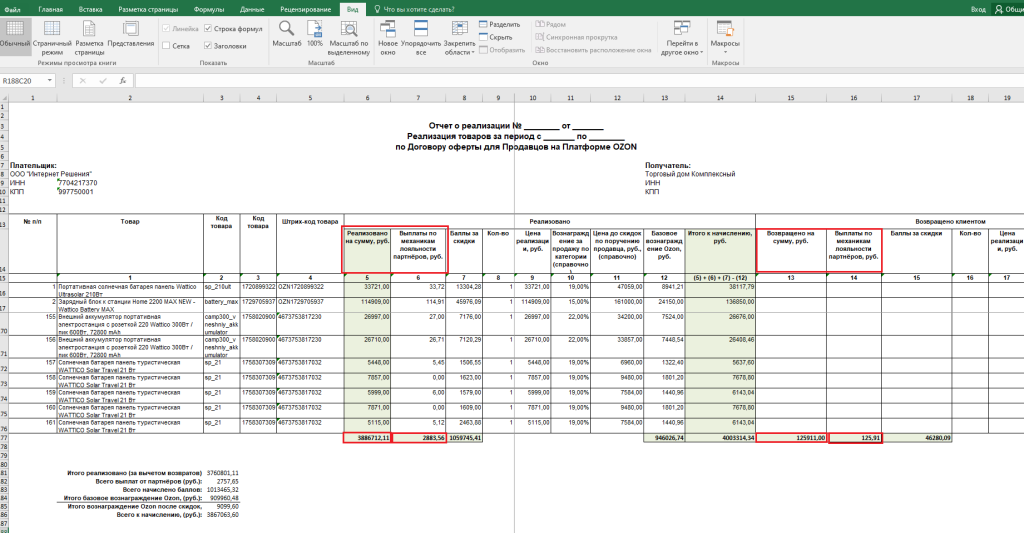Click Упорядочить все arrange all windows

pyautogui.click(x=421, y=37)
